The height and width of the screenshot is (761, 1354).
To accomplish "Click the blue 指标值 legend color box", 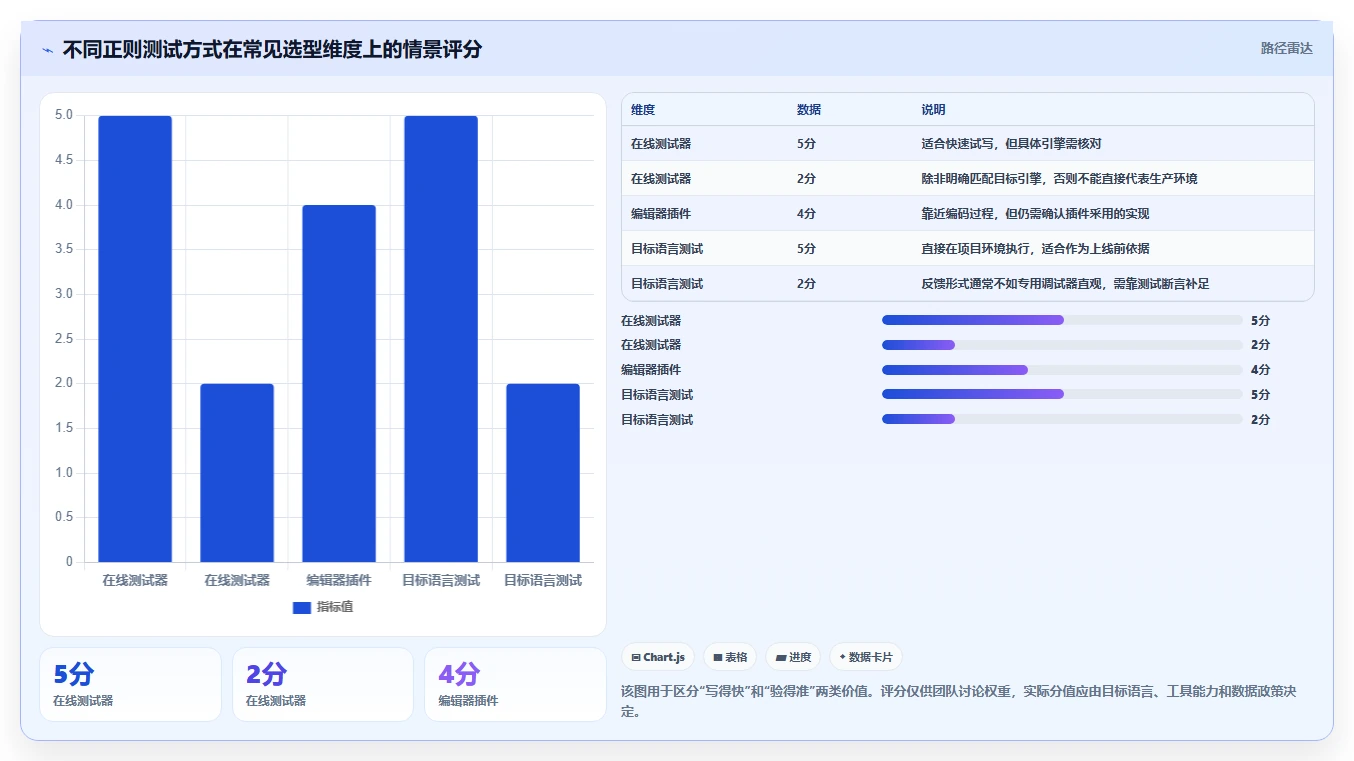I will coord(302,607).
